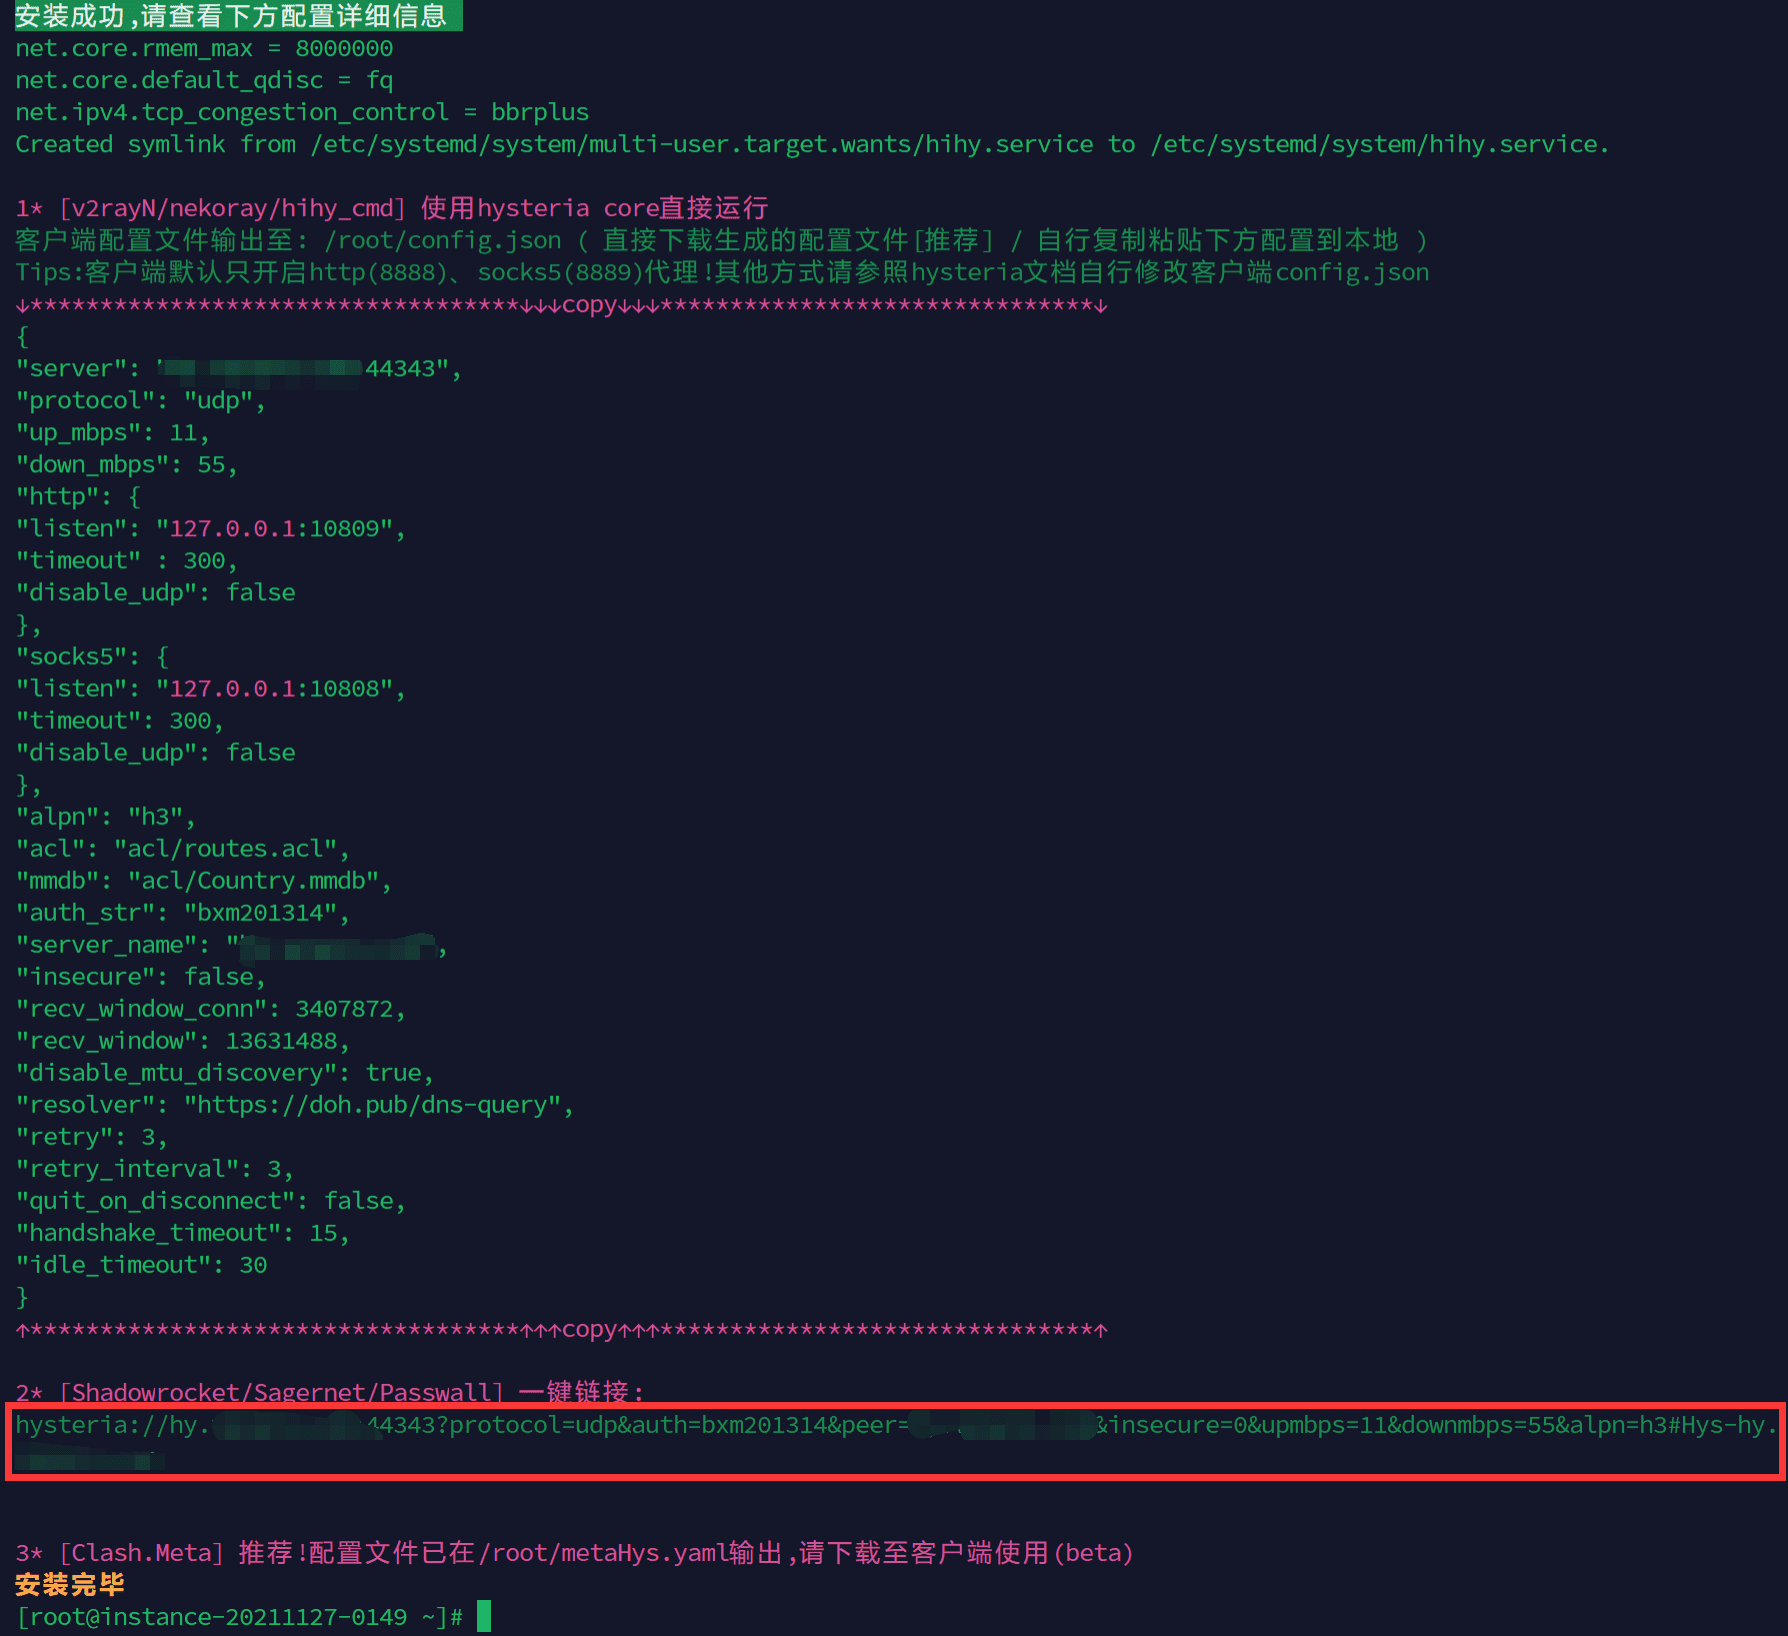Click the '"recv_window": 13631488' line
1788x1636 pixels.
tap(182, 1040)
